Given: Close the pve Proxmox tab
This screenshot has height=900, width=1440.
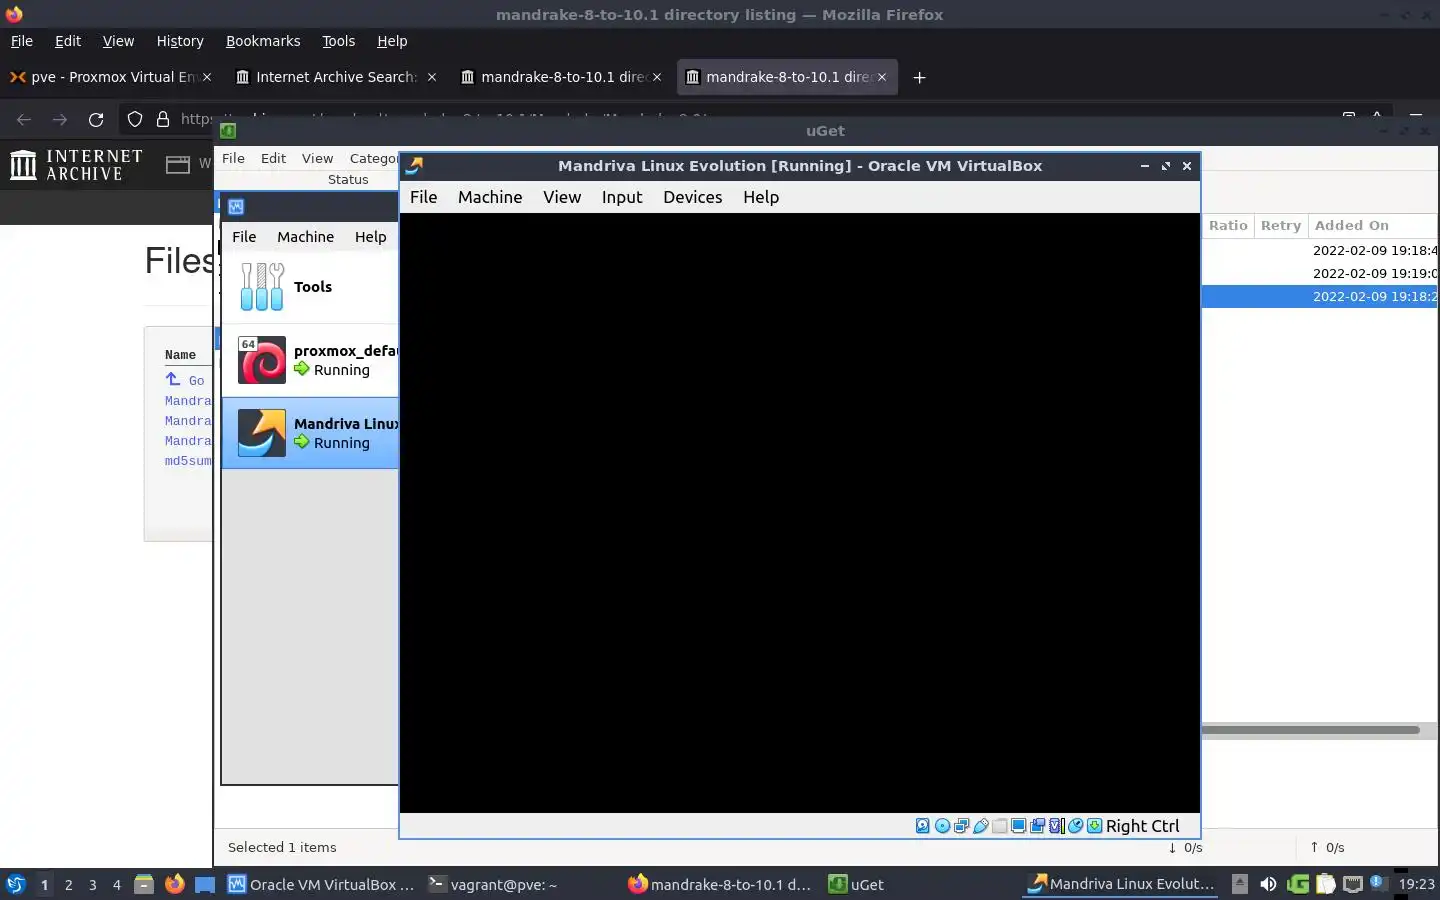Looking at the screenshot, I should click(x=207, y=77).
